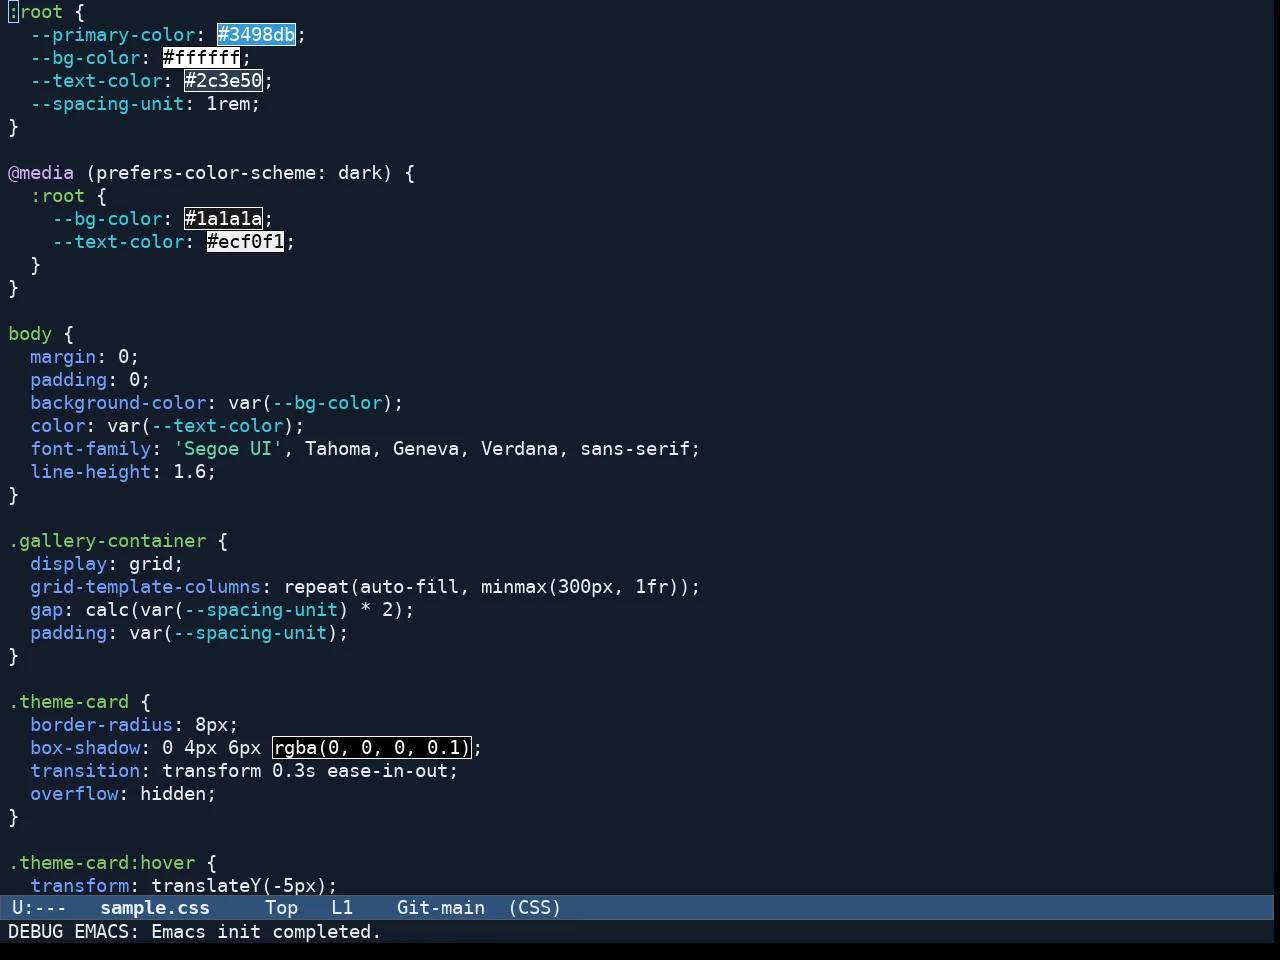
Task: Click the @media keyword
Action: tap(41, 173)
